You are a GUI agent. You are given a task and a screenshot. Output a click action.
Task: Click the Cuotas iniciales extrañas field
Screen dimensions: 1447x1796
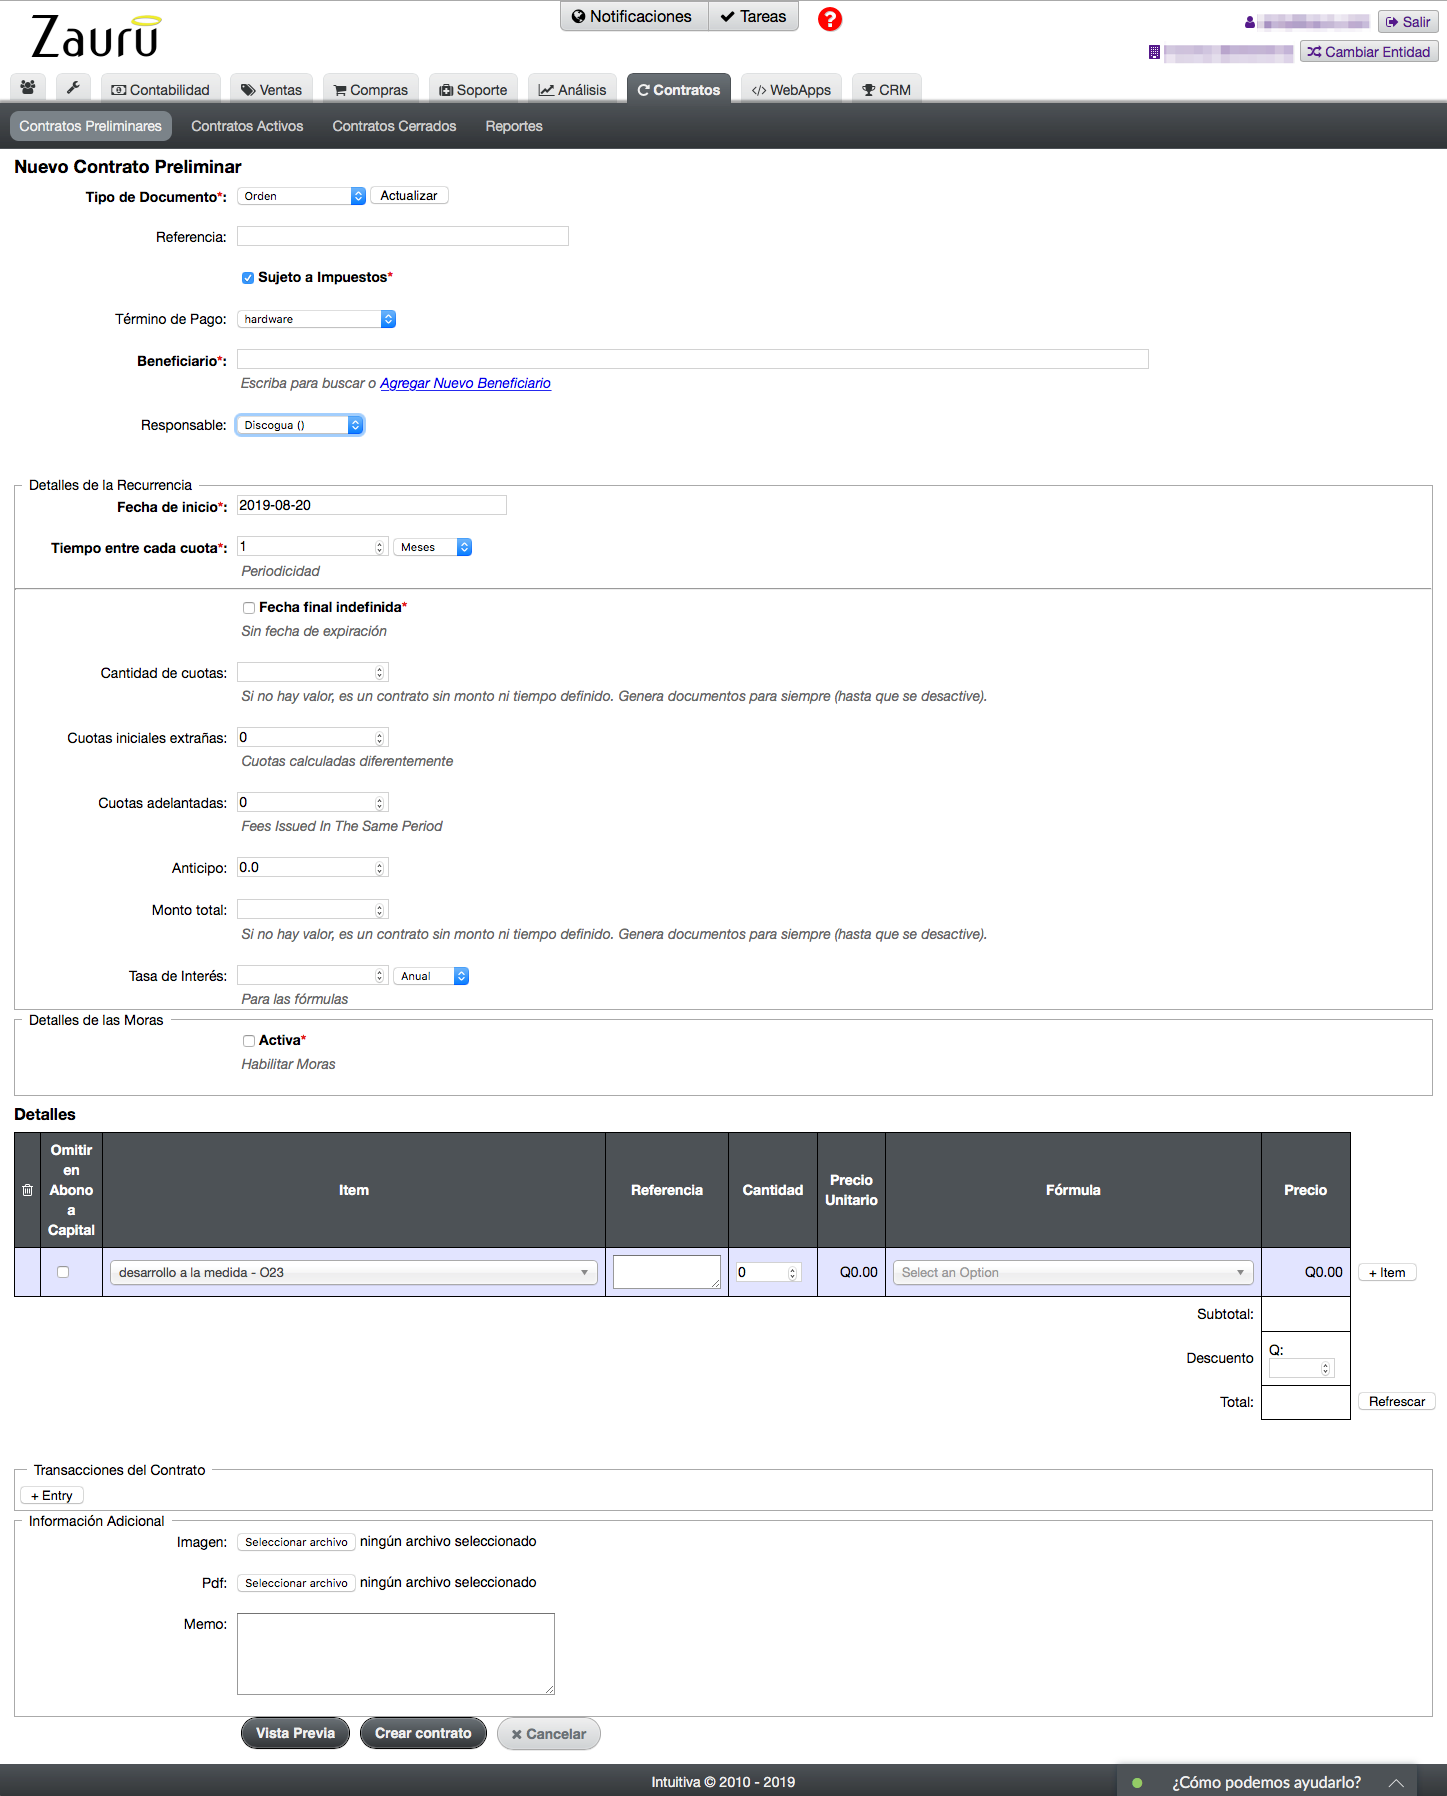[x=312, y=738]
